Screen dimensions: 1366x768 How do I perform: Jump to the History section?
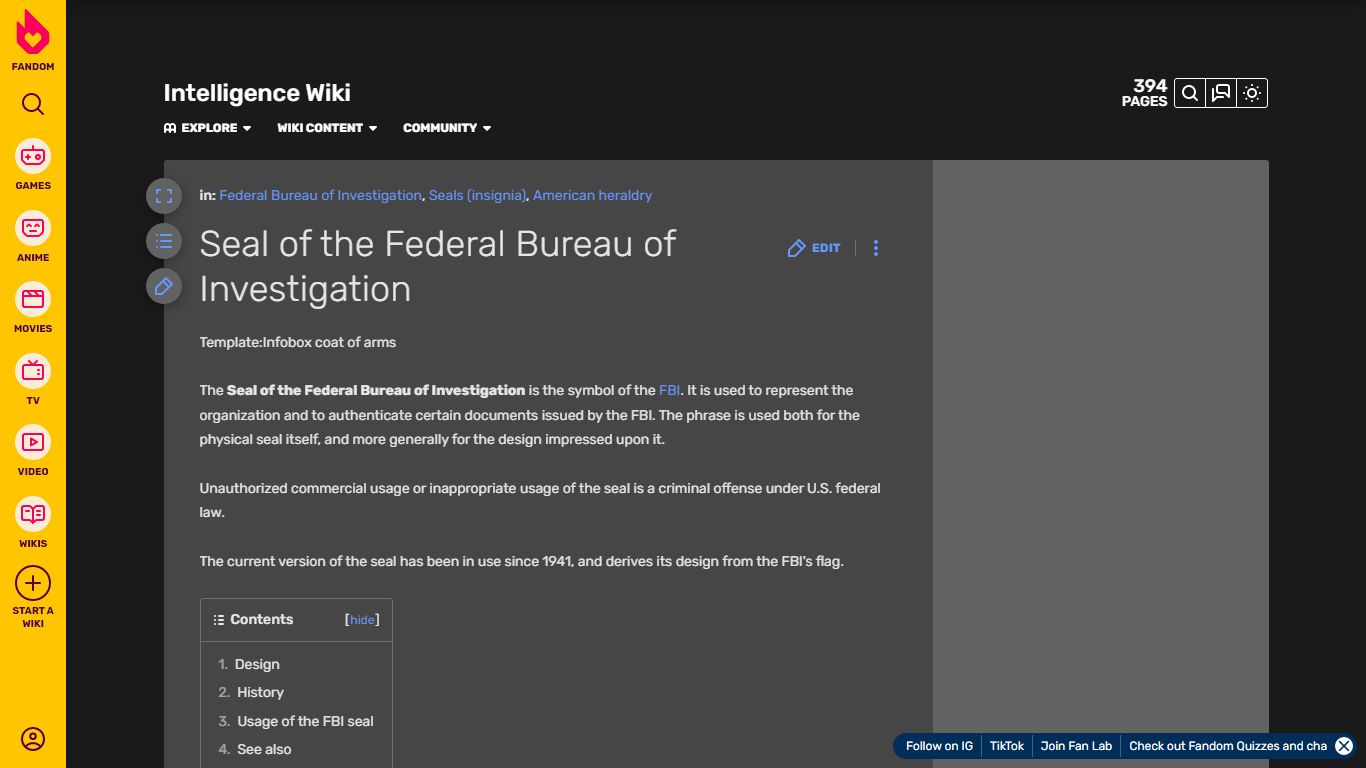260,692
